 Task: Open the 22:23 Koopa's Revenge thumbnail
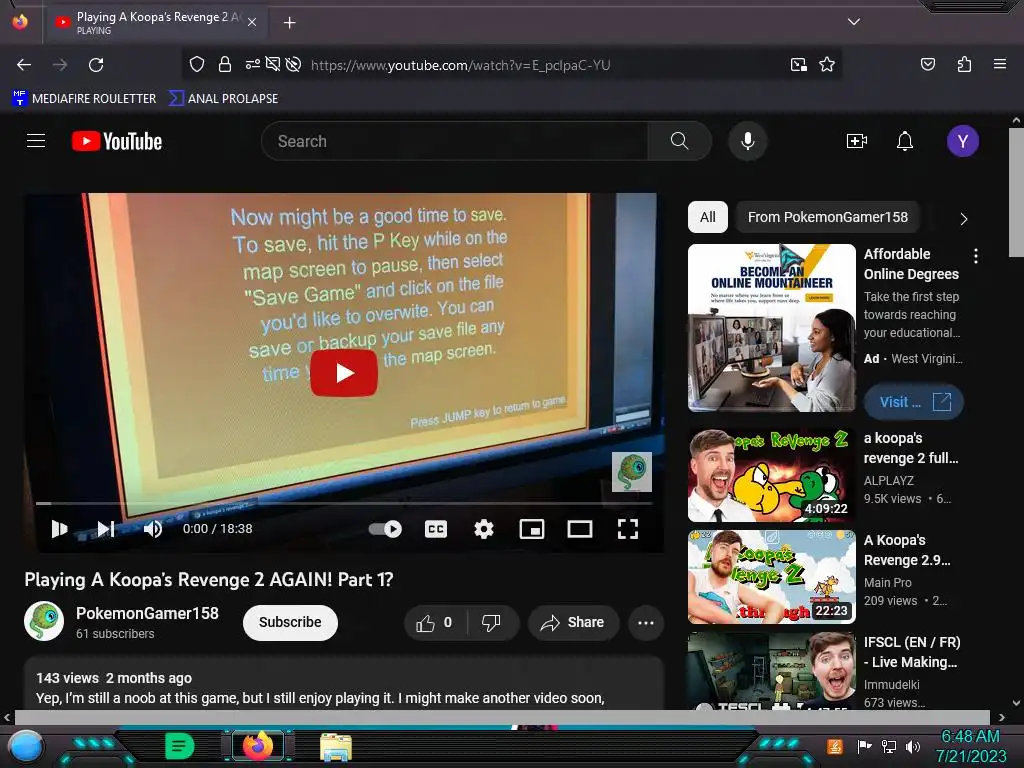coord(771,577)
